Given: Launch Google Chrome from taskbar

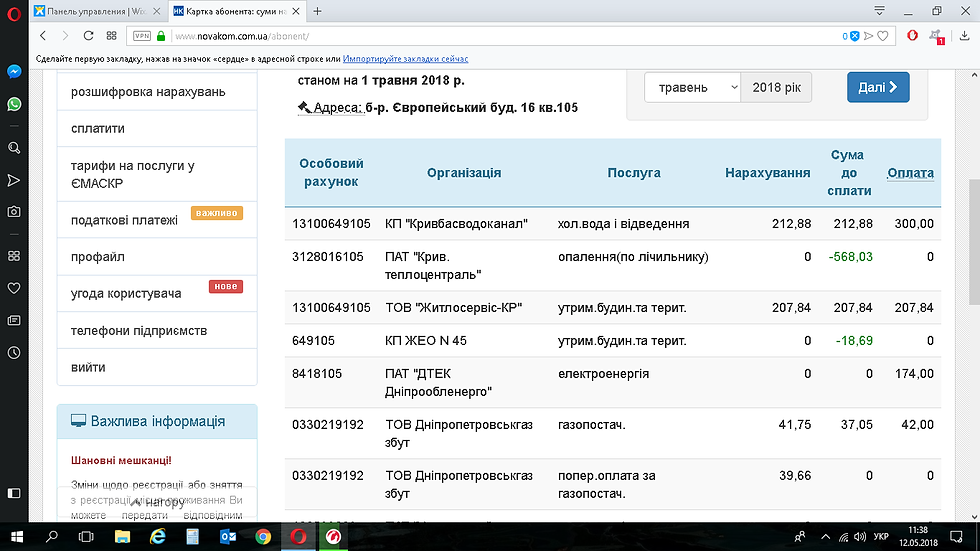Looking at the screenshot, I should 263,537.
